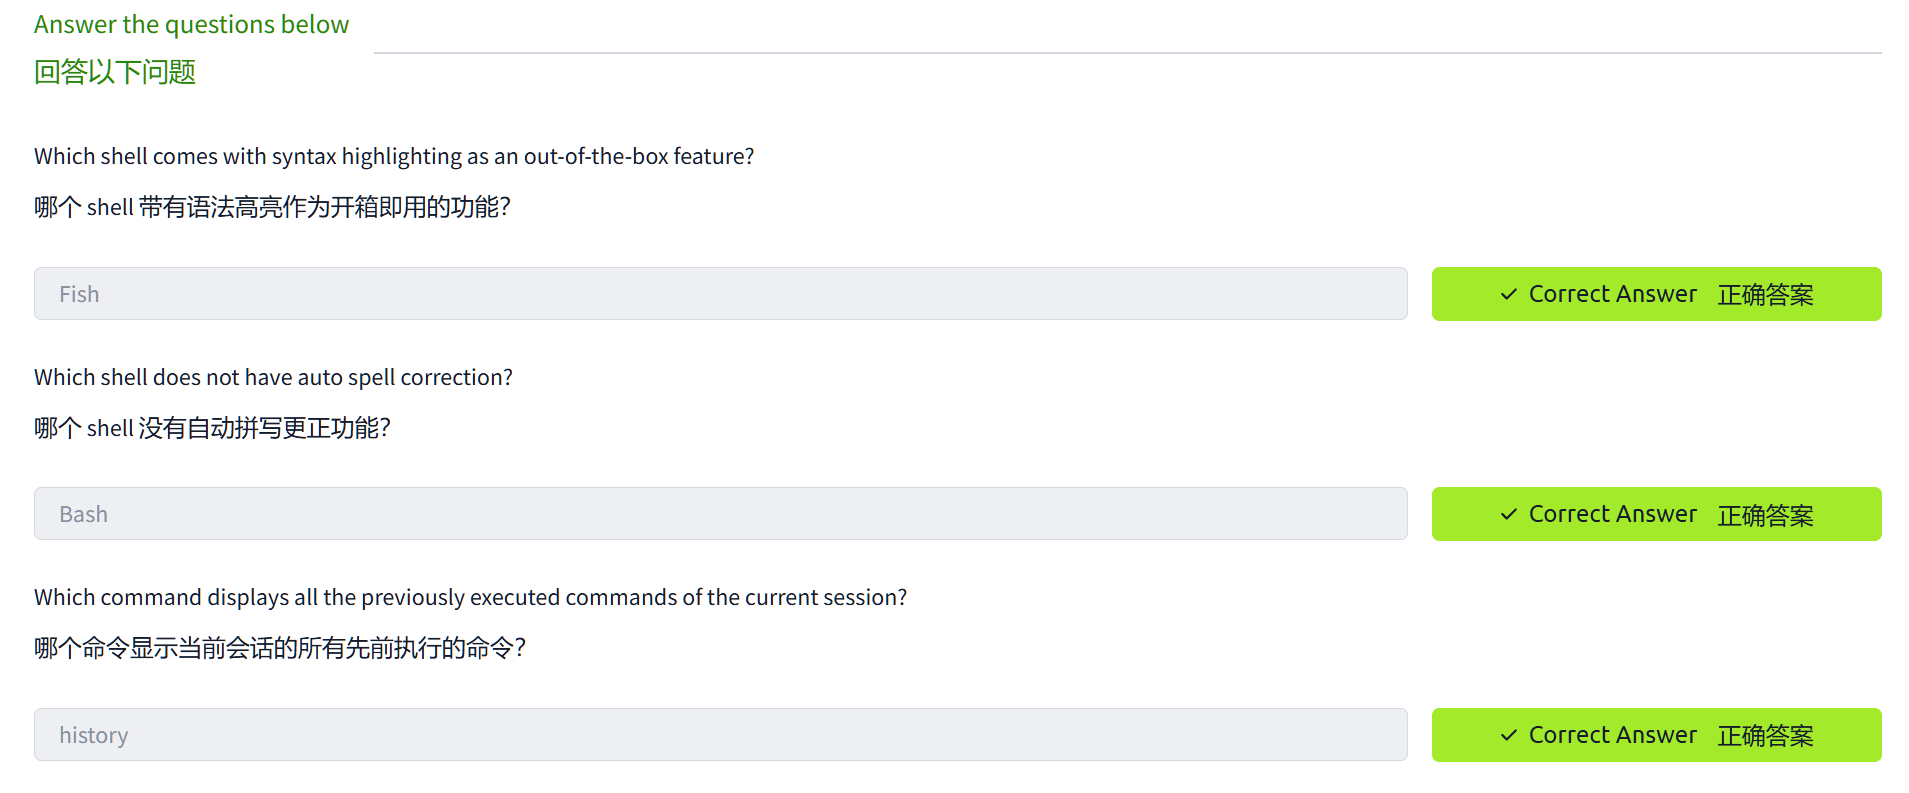Viewport: 1909px width, 793px height.
Task: Click the English syntax highlighting question text
Action: (x=394, y=157)
